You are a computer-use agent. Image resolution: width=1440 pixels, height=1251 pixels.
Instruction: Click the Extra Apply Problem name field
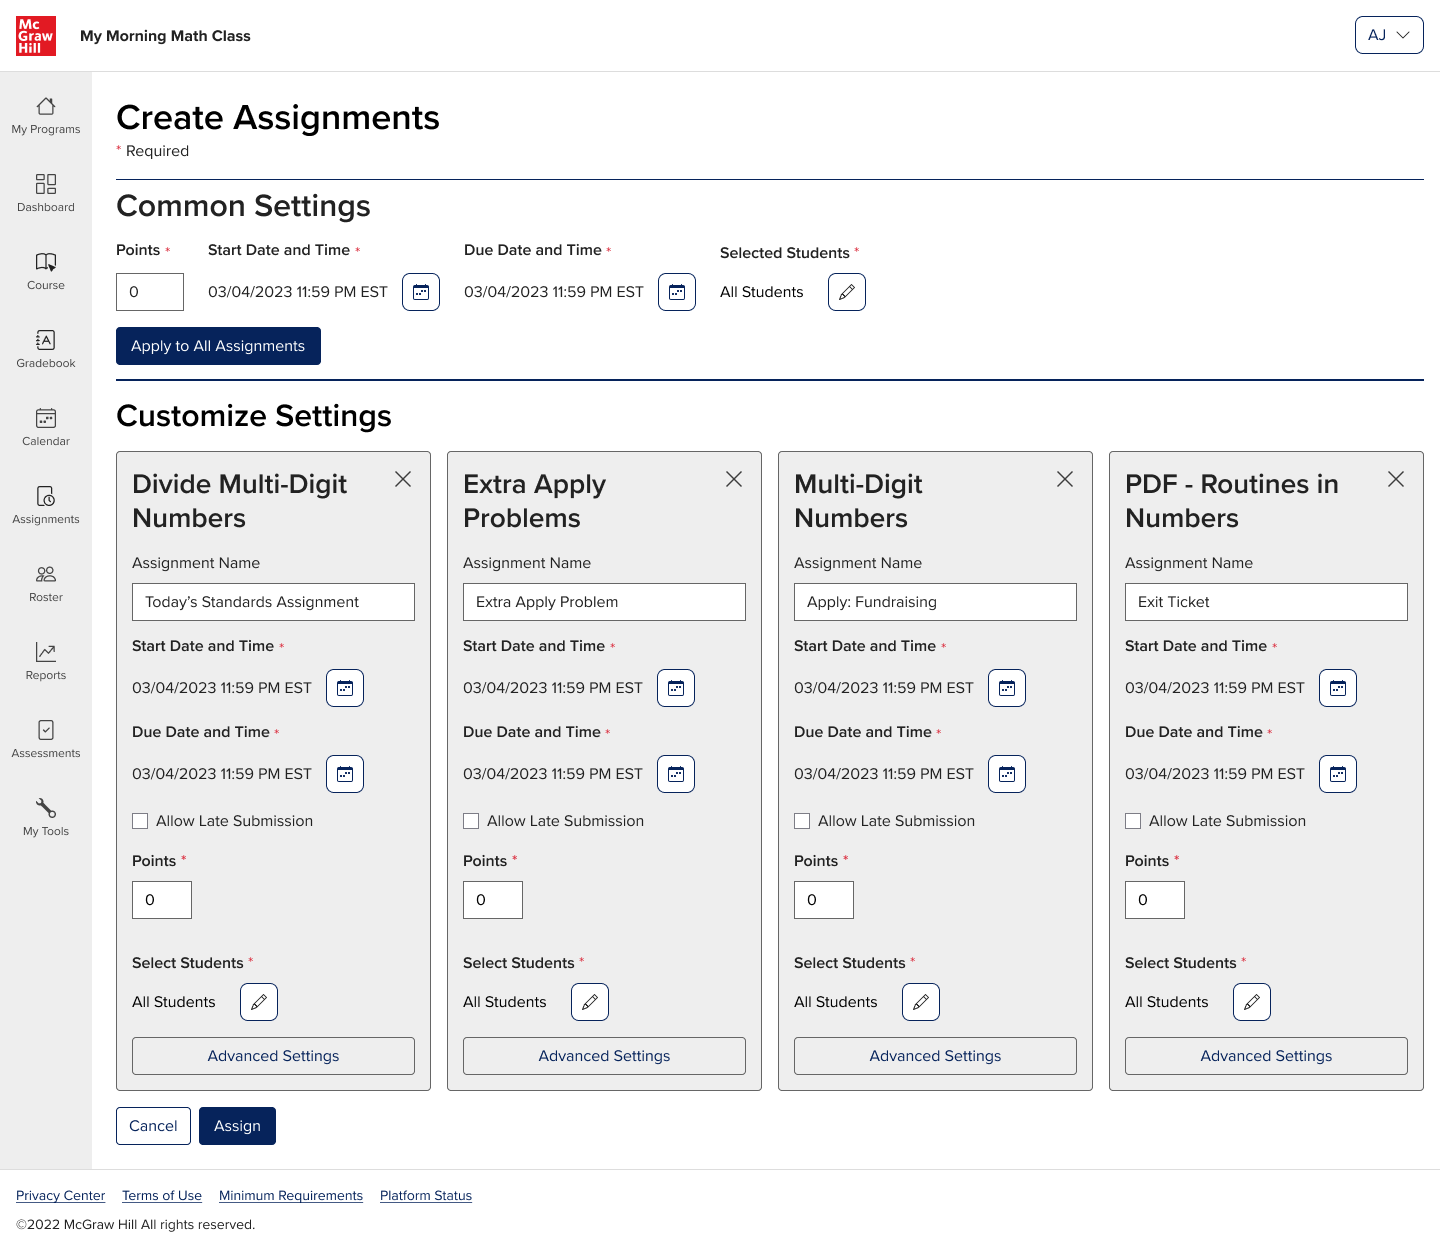coord(604,602)
